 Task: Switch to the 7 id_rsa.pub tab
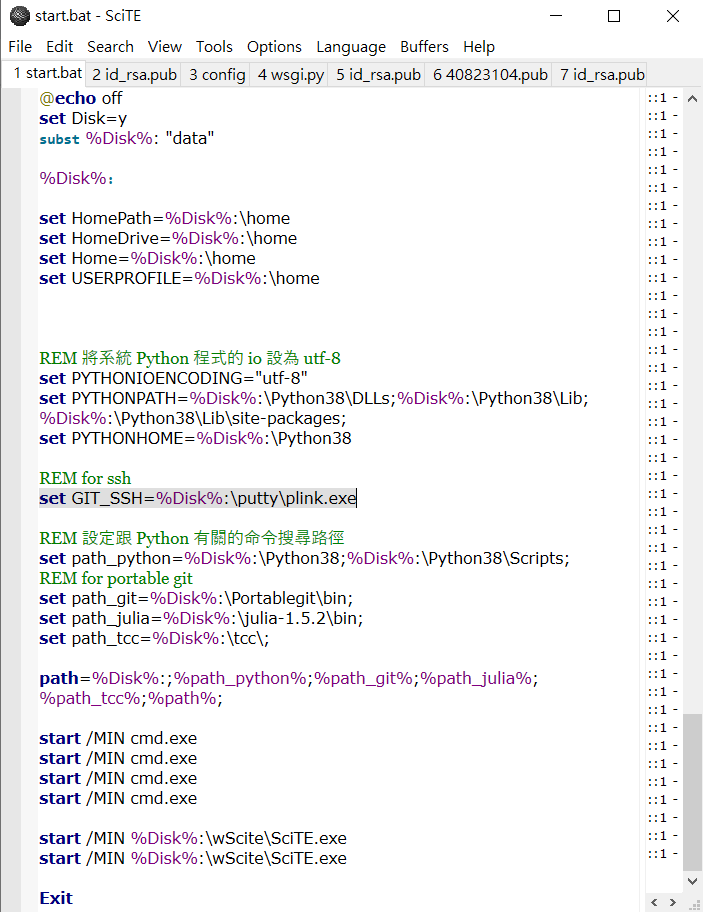coord(601,74)
